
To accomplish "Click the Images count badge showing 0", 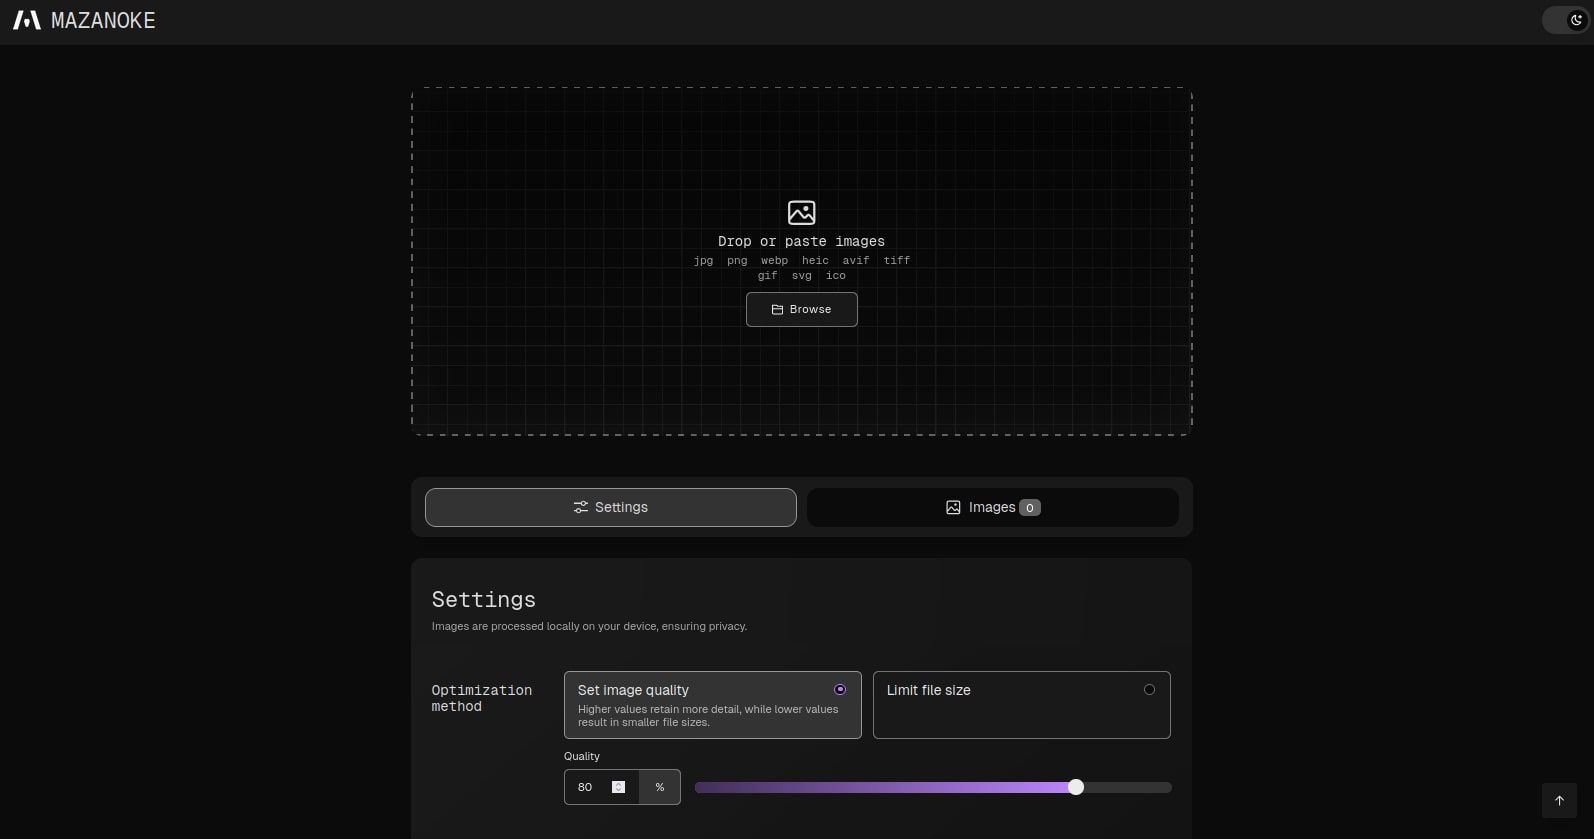I will click(x=1030, y=508).
